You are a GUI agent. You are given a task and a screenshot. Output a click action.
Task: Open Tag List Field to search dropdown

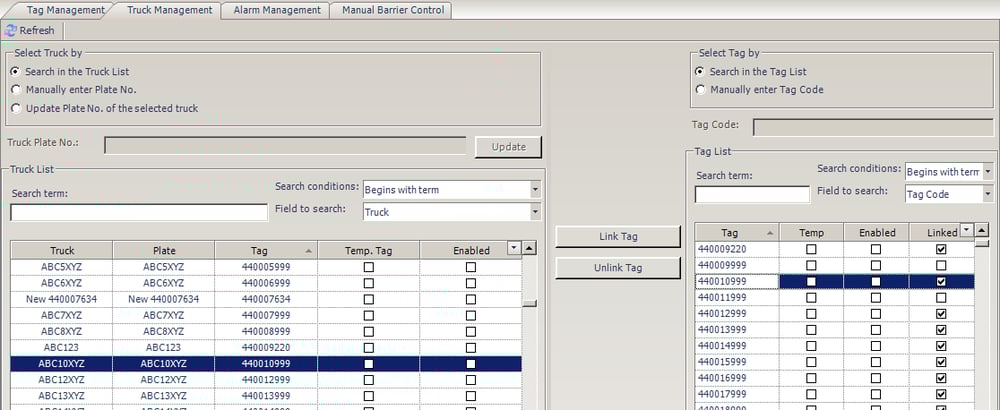(988, 194)
